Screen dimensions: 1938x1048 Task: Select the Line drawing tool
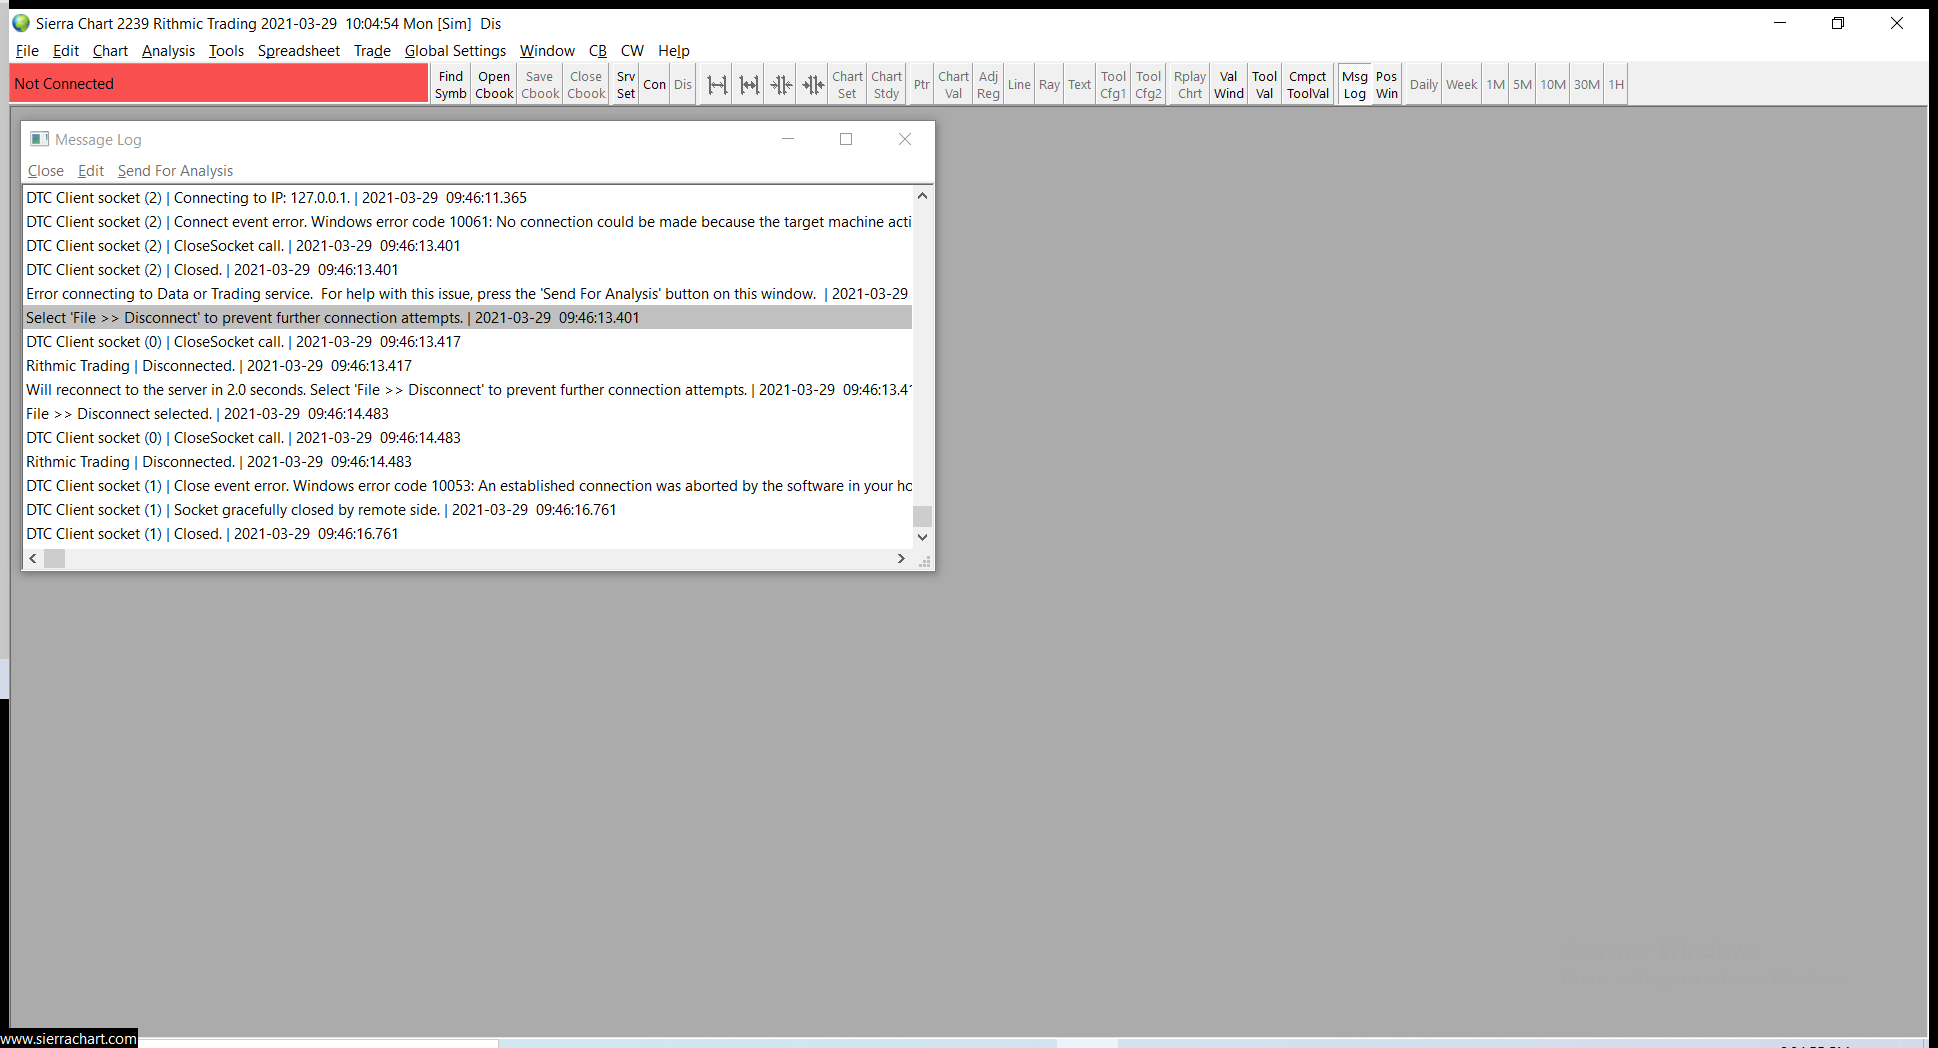[1019, 85]
